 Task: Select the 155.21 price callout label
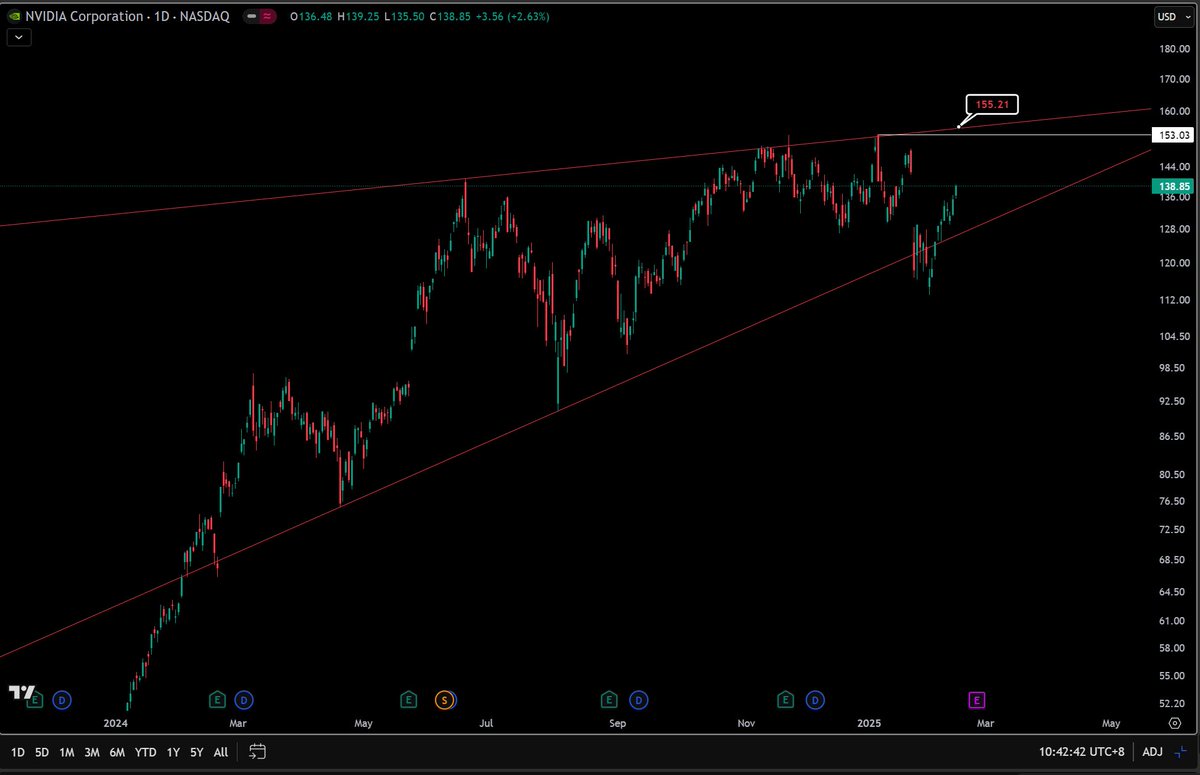pos(992,104)
